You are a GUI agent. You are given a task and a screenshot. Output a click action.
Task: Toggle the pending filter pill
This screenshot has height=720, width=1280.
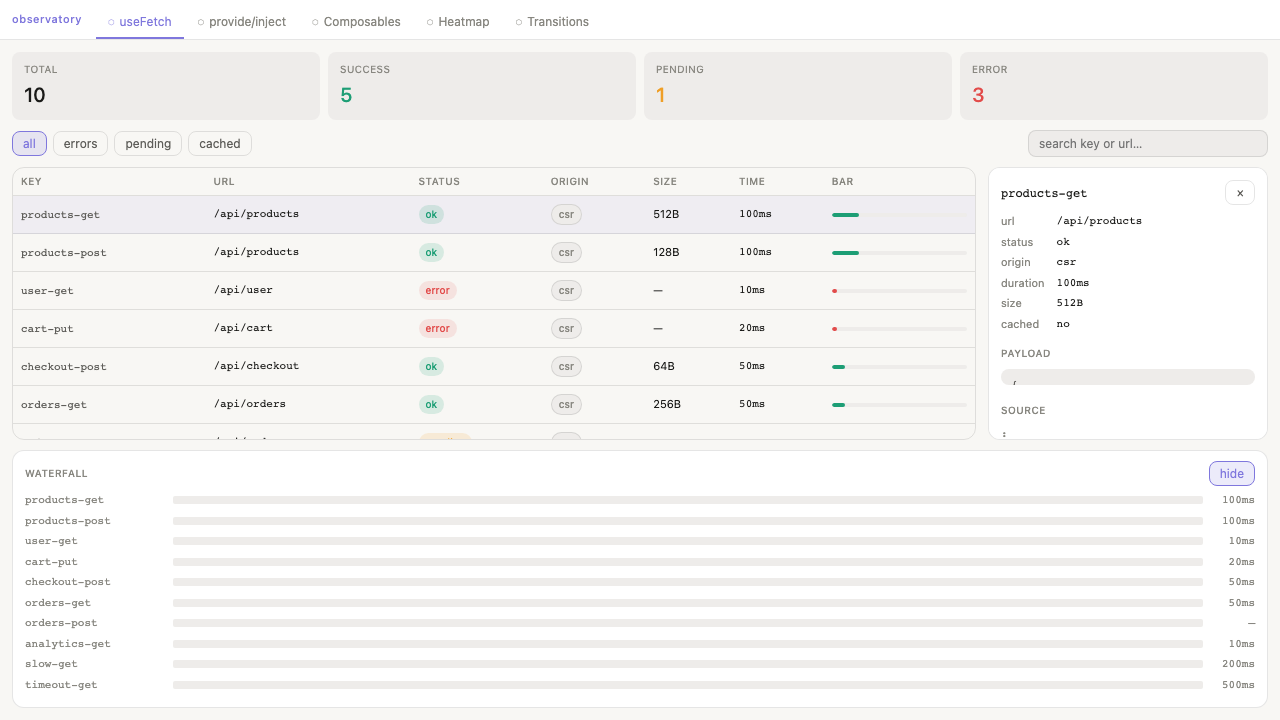pos(147,143)
